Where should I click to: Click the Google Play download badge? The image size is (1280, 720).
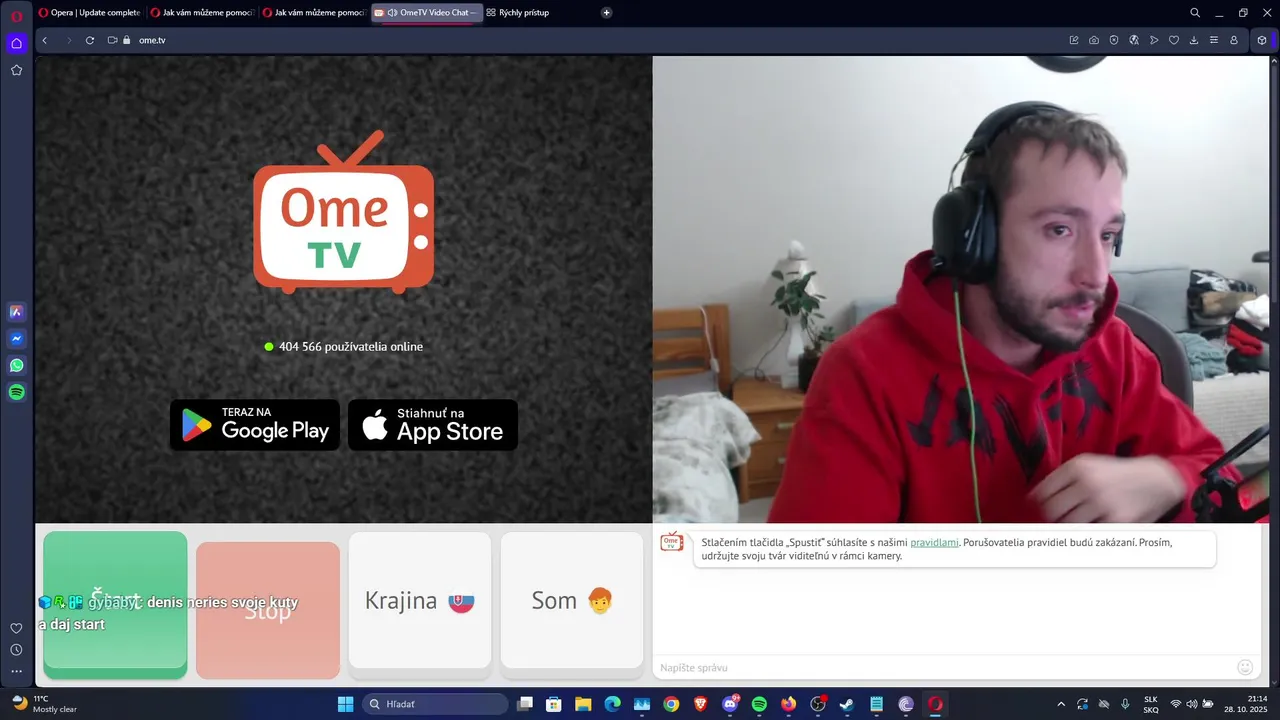(x=255, y=425)
